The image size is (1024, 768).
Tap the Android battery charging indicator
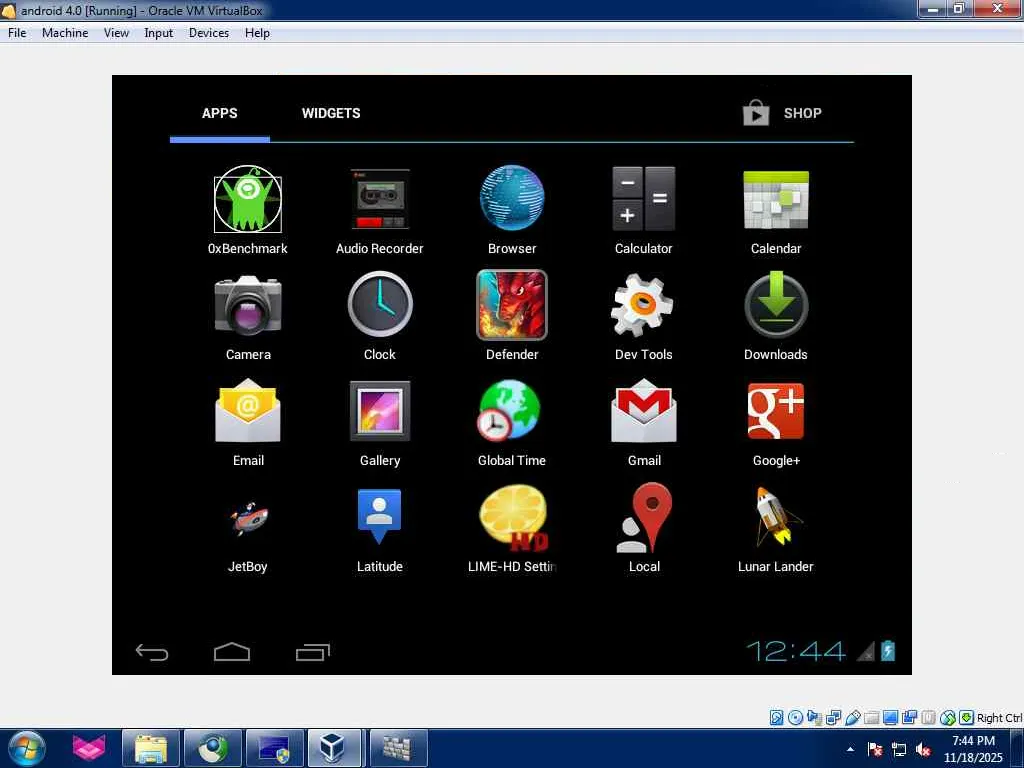click(x=888, y=650)
